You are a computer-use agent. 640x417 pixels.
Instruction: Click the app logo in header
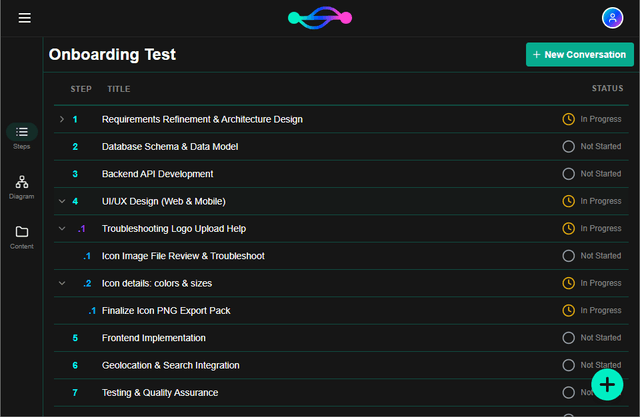320,18
